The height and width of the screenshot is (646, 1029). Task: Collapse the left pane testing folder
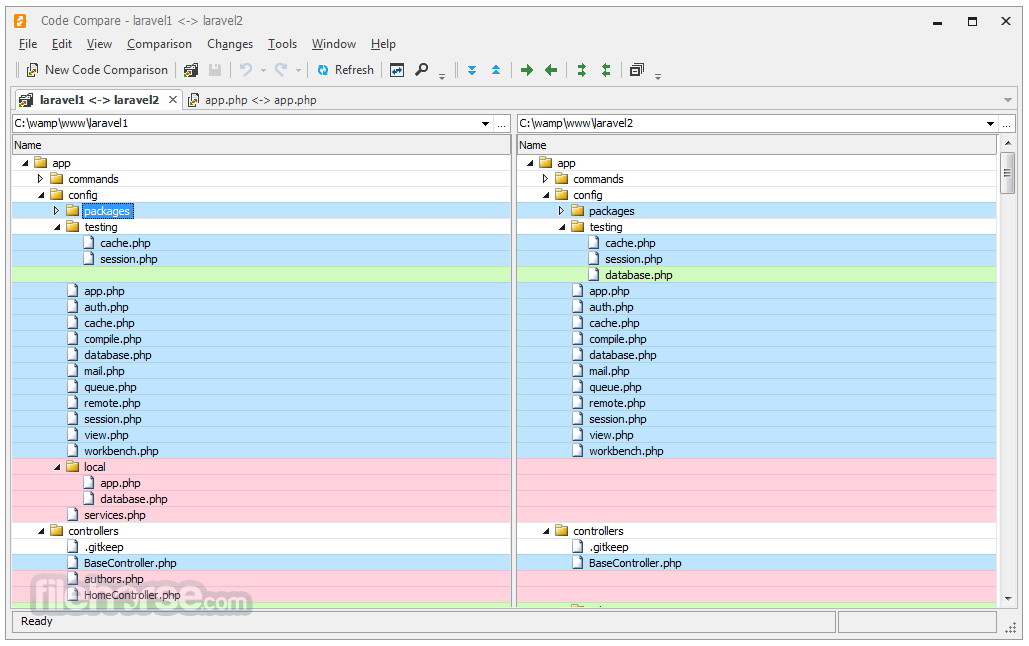(56, 227)
